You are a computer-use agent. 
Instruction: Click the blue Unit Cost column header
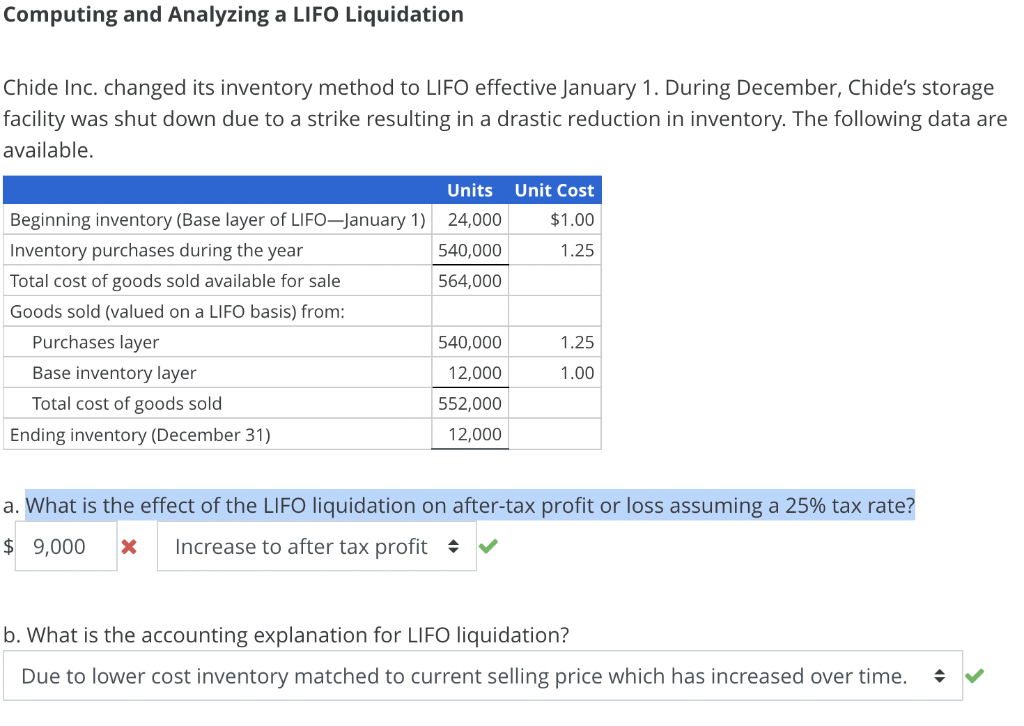point(554,190)
